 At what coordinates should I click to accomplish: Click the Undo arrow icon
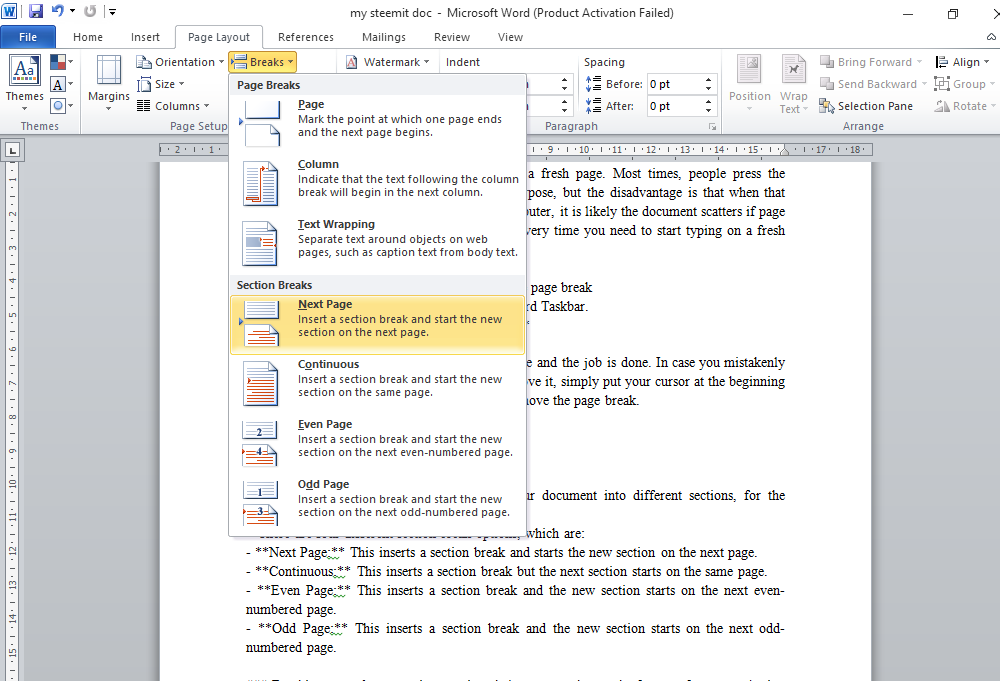(x=58, y=13)
